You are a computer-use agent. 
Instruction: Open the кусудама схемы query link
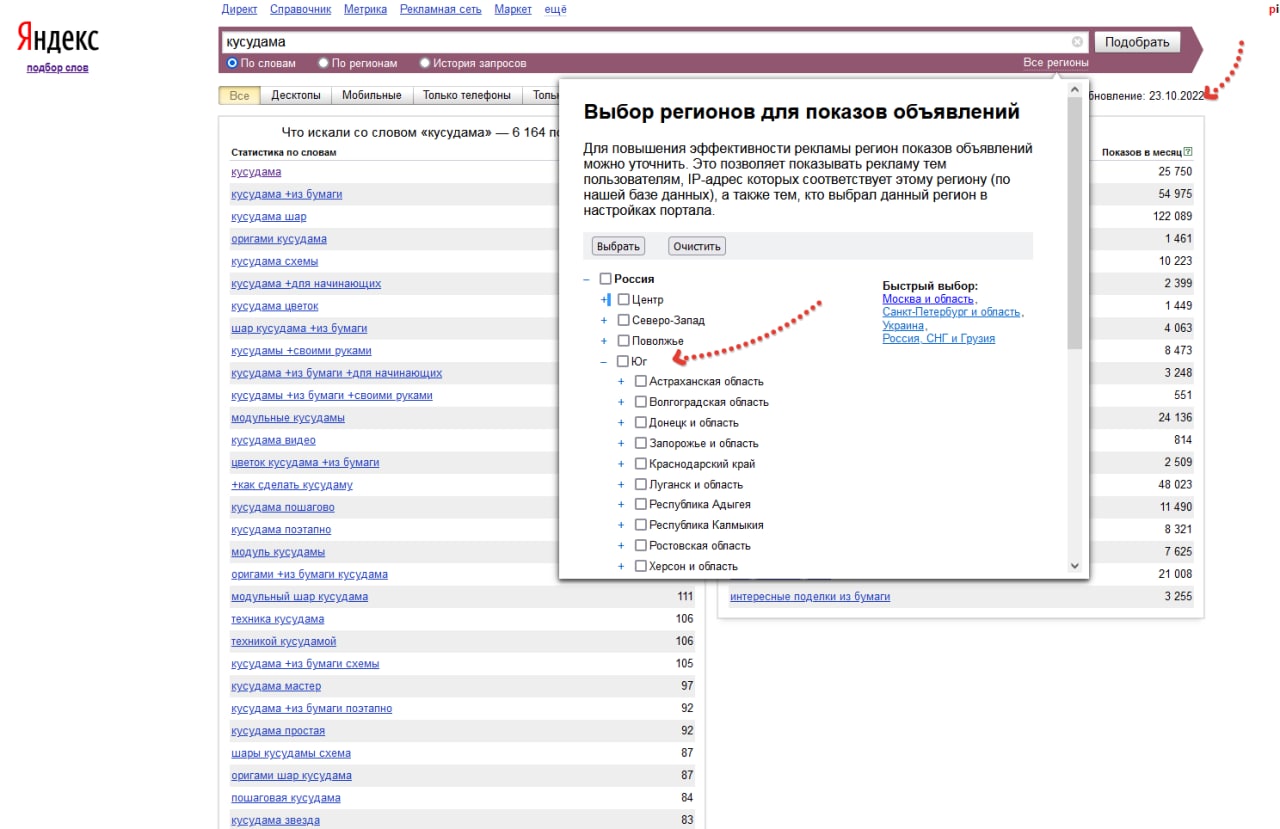tap(274, 262)
